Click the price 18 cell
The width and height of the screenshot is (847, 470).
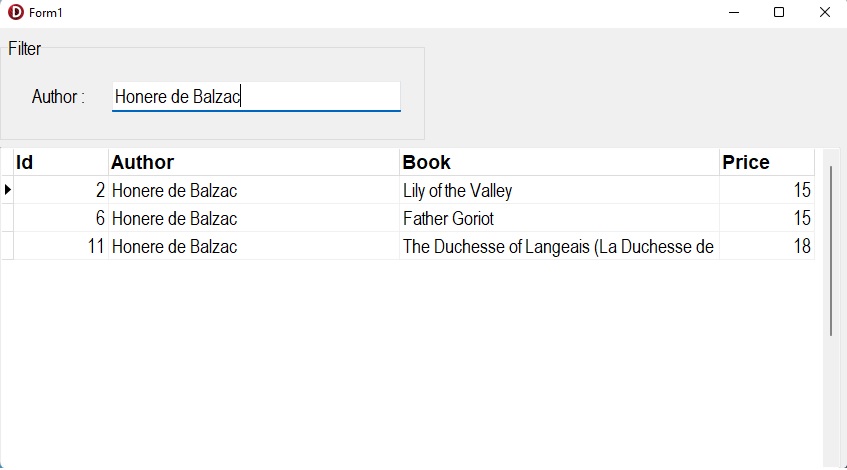tap(766, 247)
